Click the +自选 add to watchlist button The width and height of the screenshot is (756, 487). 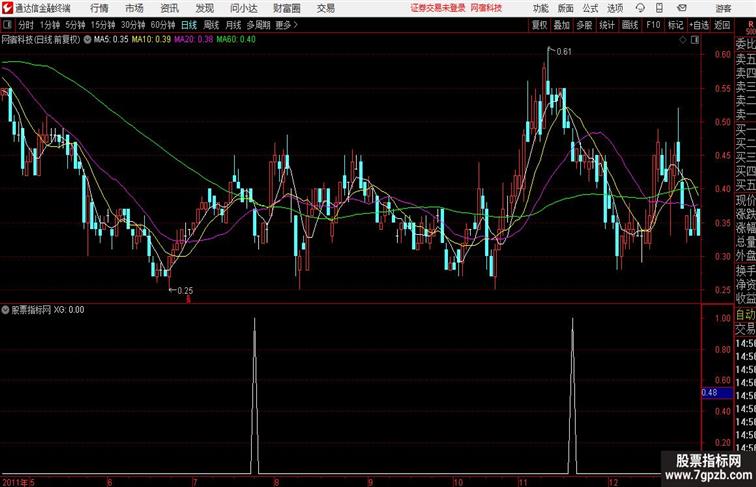(699, 25)
